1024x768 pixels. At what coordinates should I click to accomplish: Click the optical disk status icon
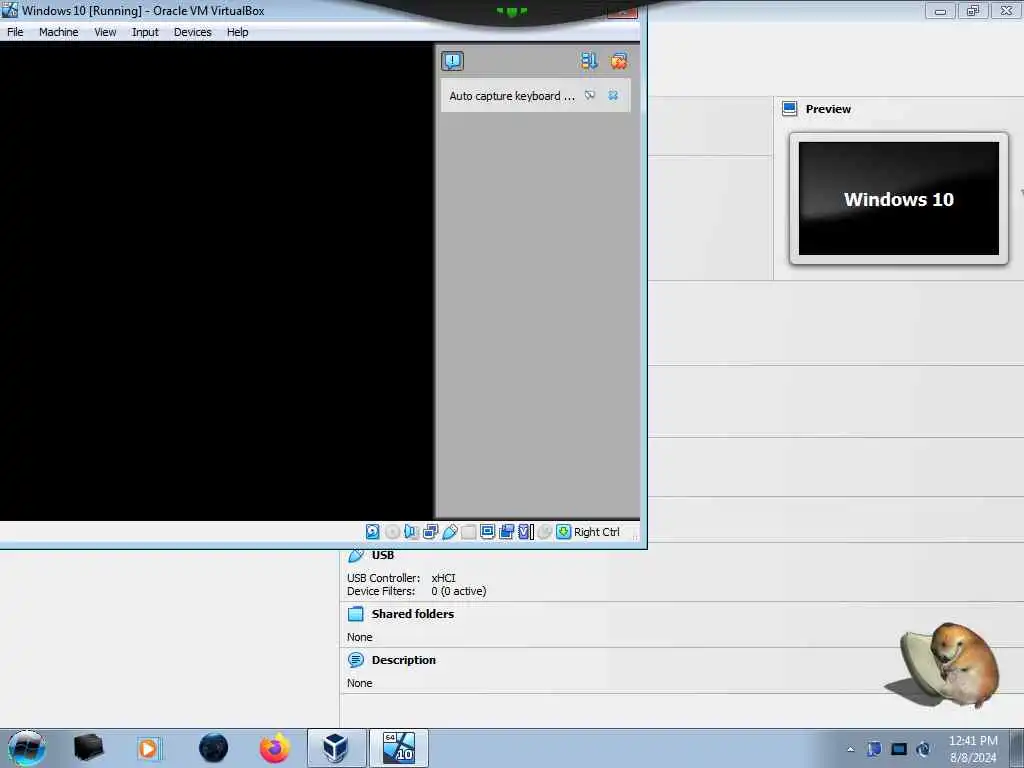[x=392, y=532]
